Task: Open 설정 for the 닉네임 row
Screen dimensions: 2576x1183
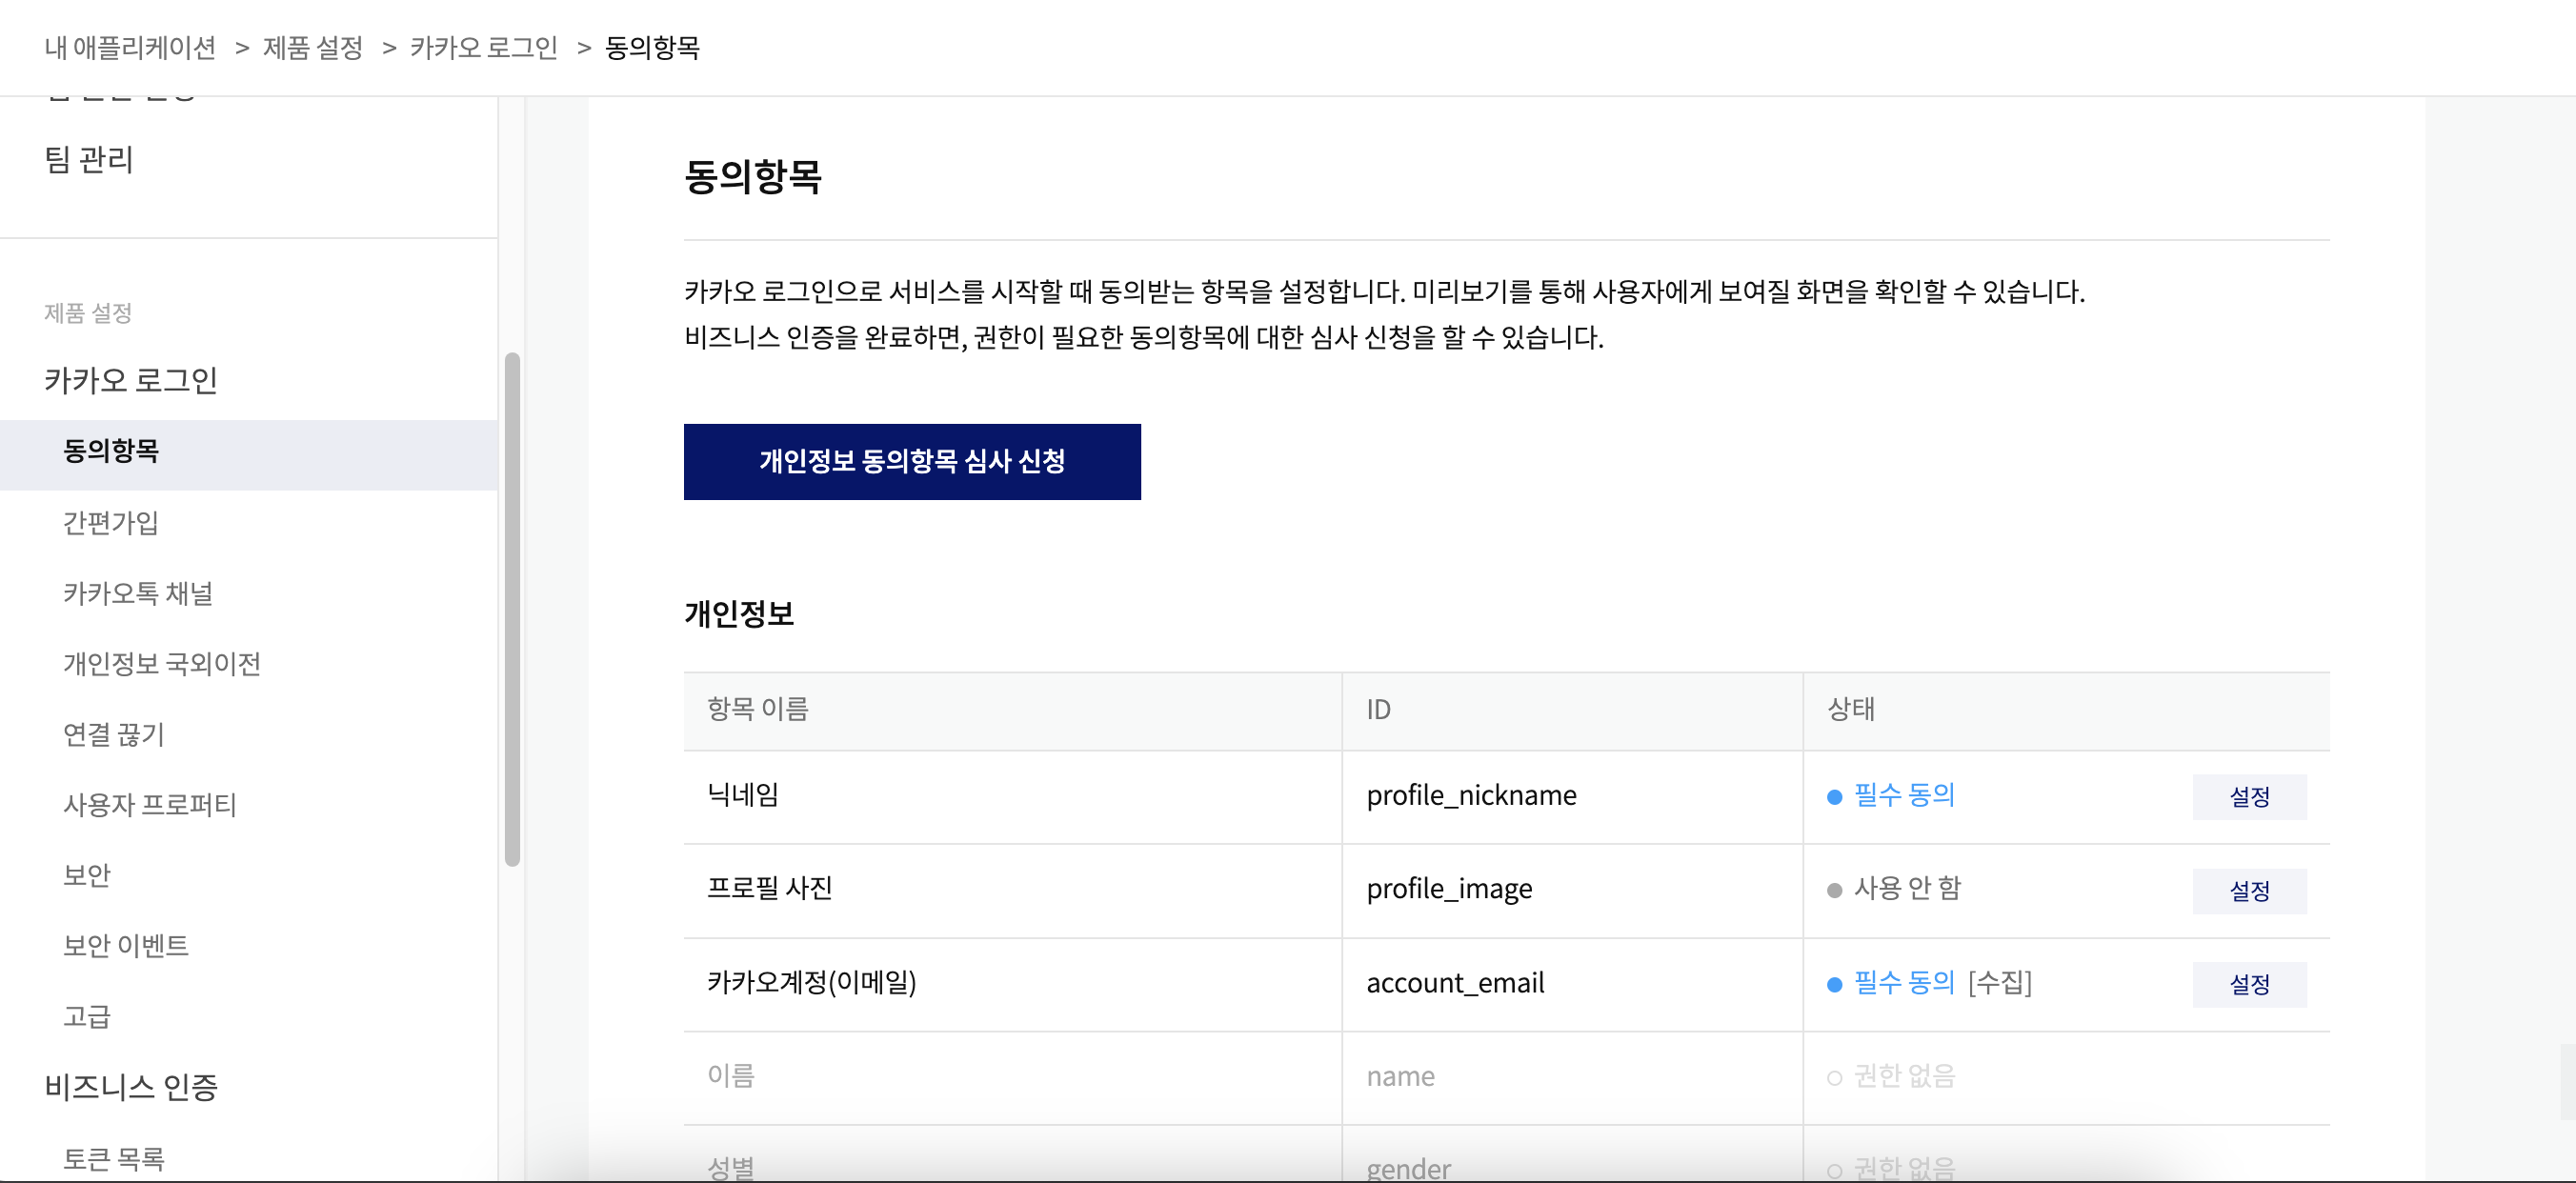Action: point(2248,796)
